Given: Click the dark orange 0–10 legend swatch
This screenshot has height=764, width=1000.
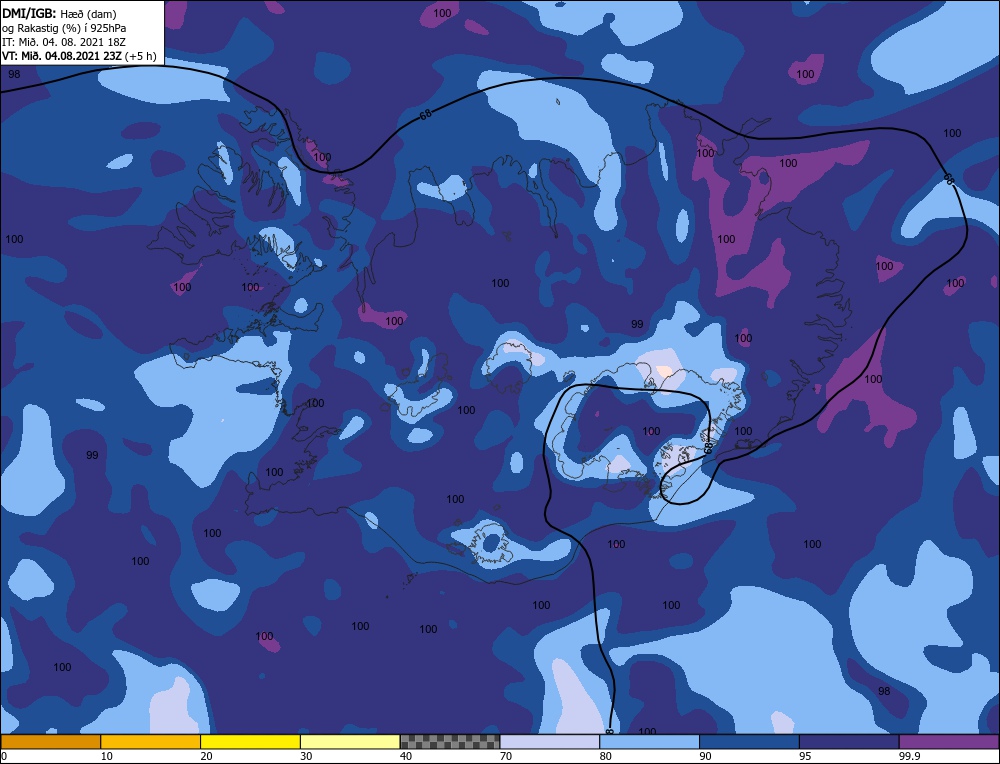Looking at the screenshot, I should 50,742.
